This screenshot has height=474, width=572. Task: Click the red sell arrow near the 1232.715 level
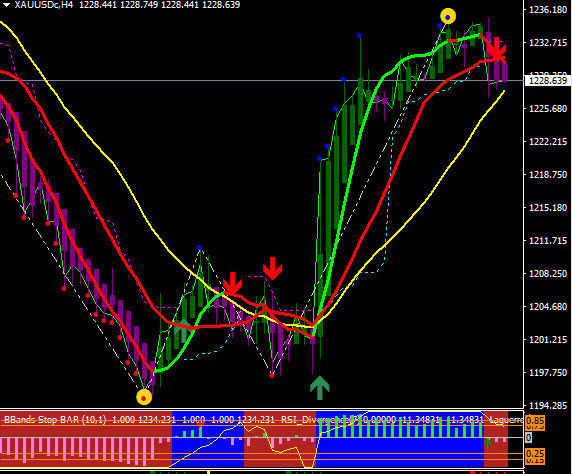[x=496, y=49]
